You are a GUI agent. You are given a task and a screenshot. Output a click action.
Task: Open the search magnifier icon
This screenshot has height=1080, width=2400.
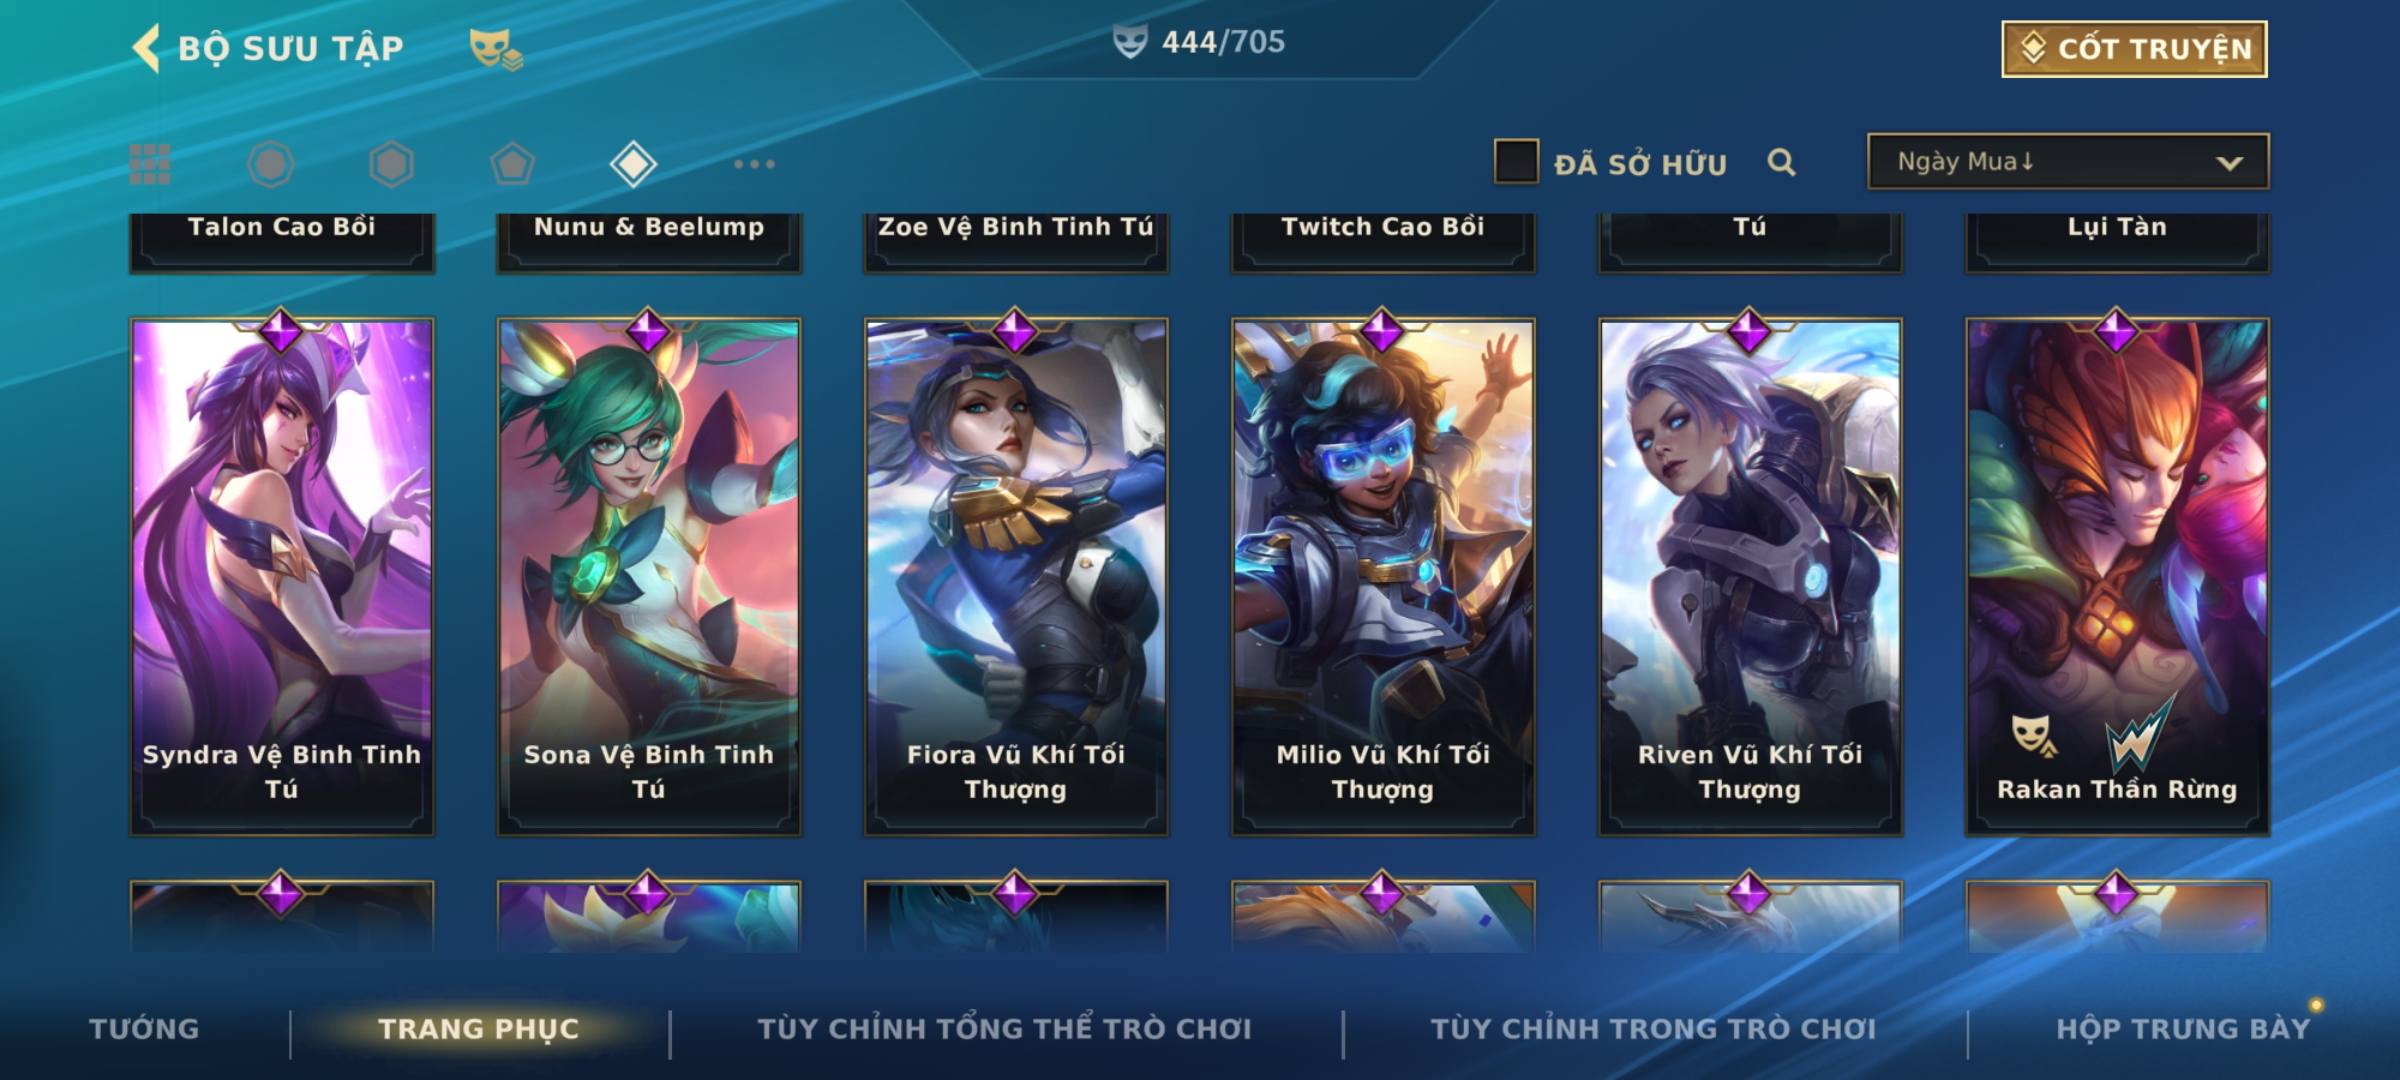tap(1781, 162)
